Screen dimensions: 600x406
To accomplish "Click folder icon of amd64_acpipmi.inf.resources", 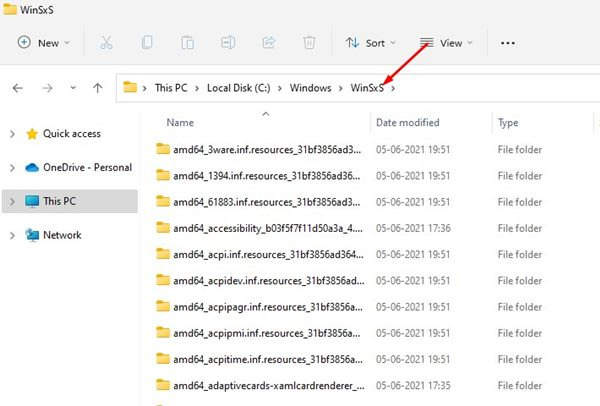I will pyautogui.click(x=163, y=333).
